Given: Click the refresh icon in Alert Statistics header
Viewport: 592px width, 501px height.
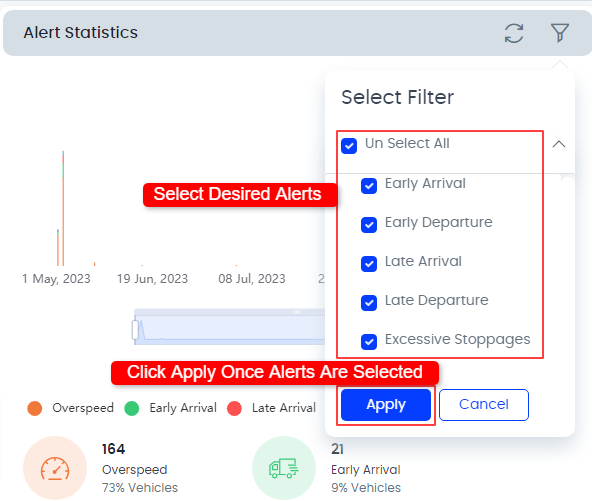Looking at the screenshot, I should (514, 33).
